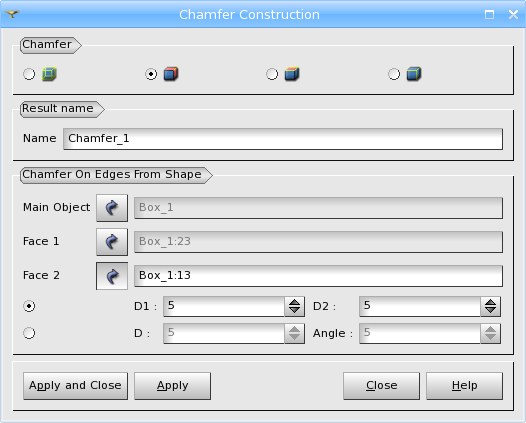Click the Face 2 Box_1:13 text field
Viewport: 526px width, 423px height.
pyautogui.click(x=318, y=276)
